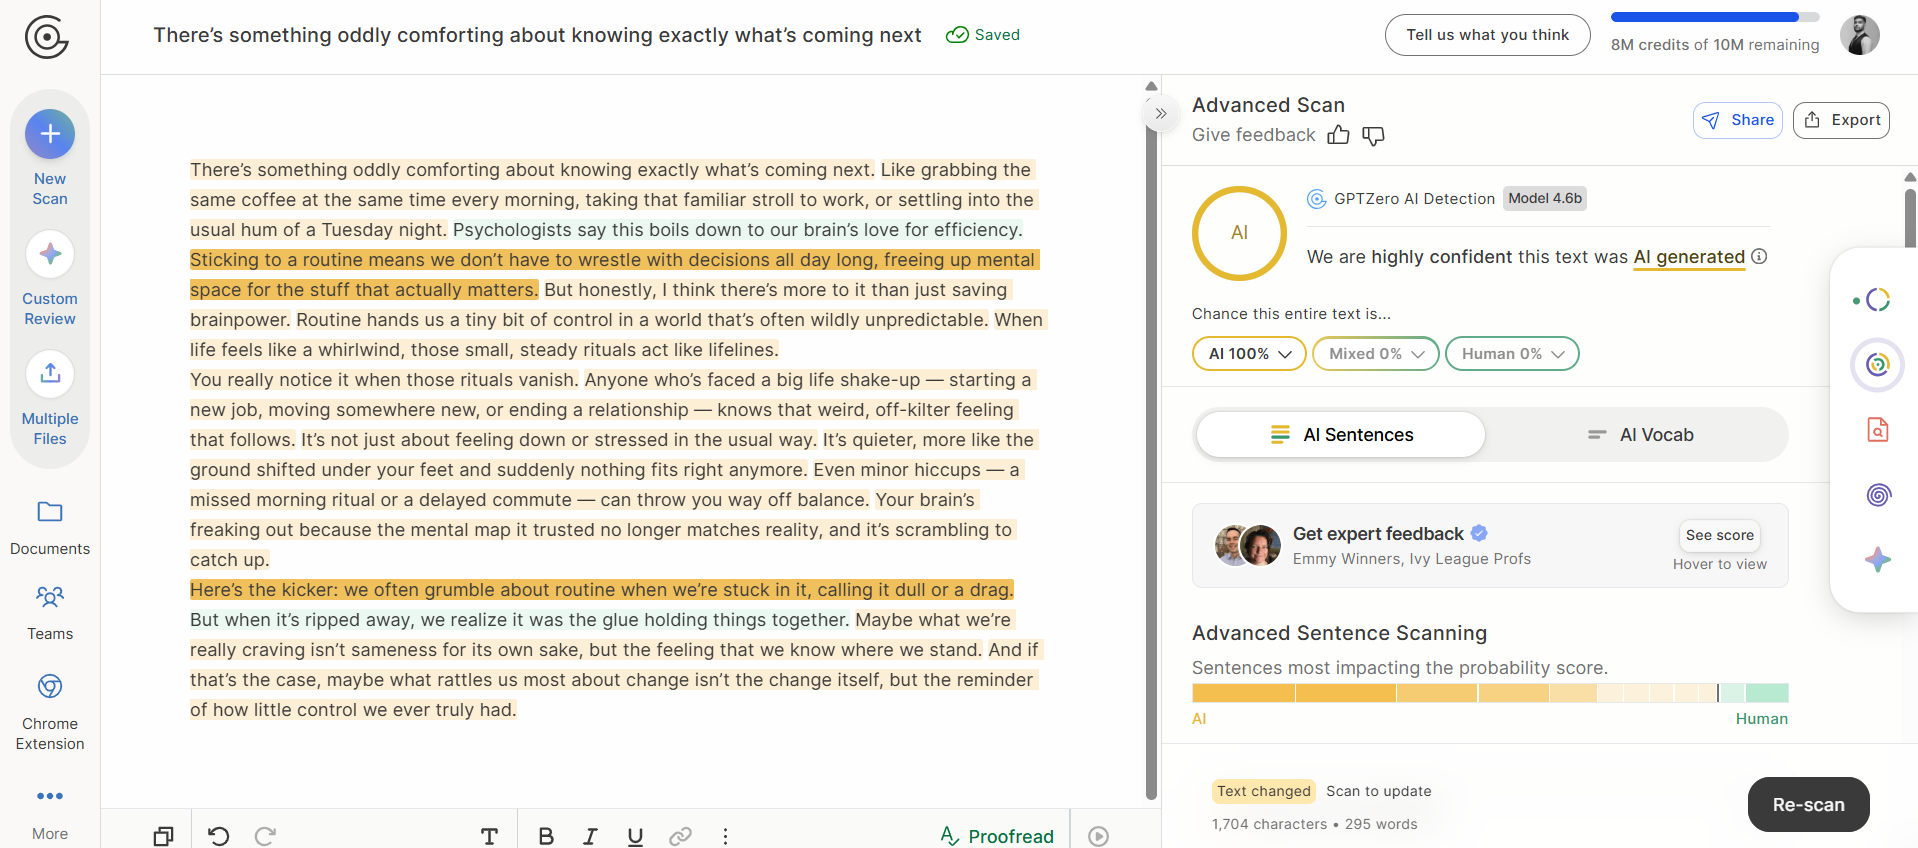Open the sparkle star icon in rail

(x=1877, y=559)
